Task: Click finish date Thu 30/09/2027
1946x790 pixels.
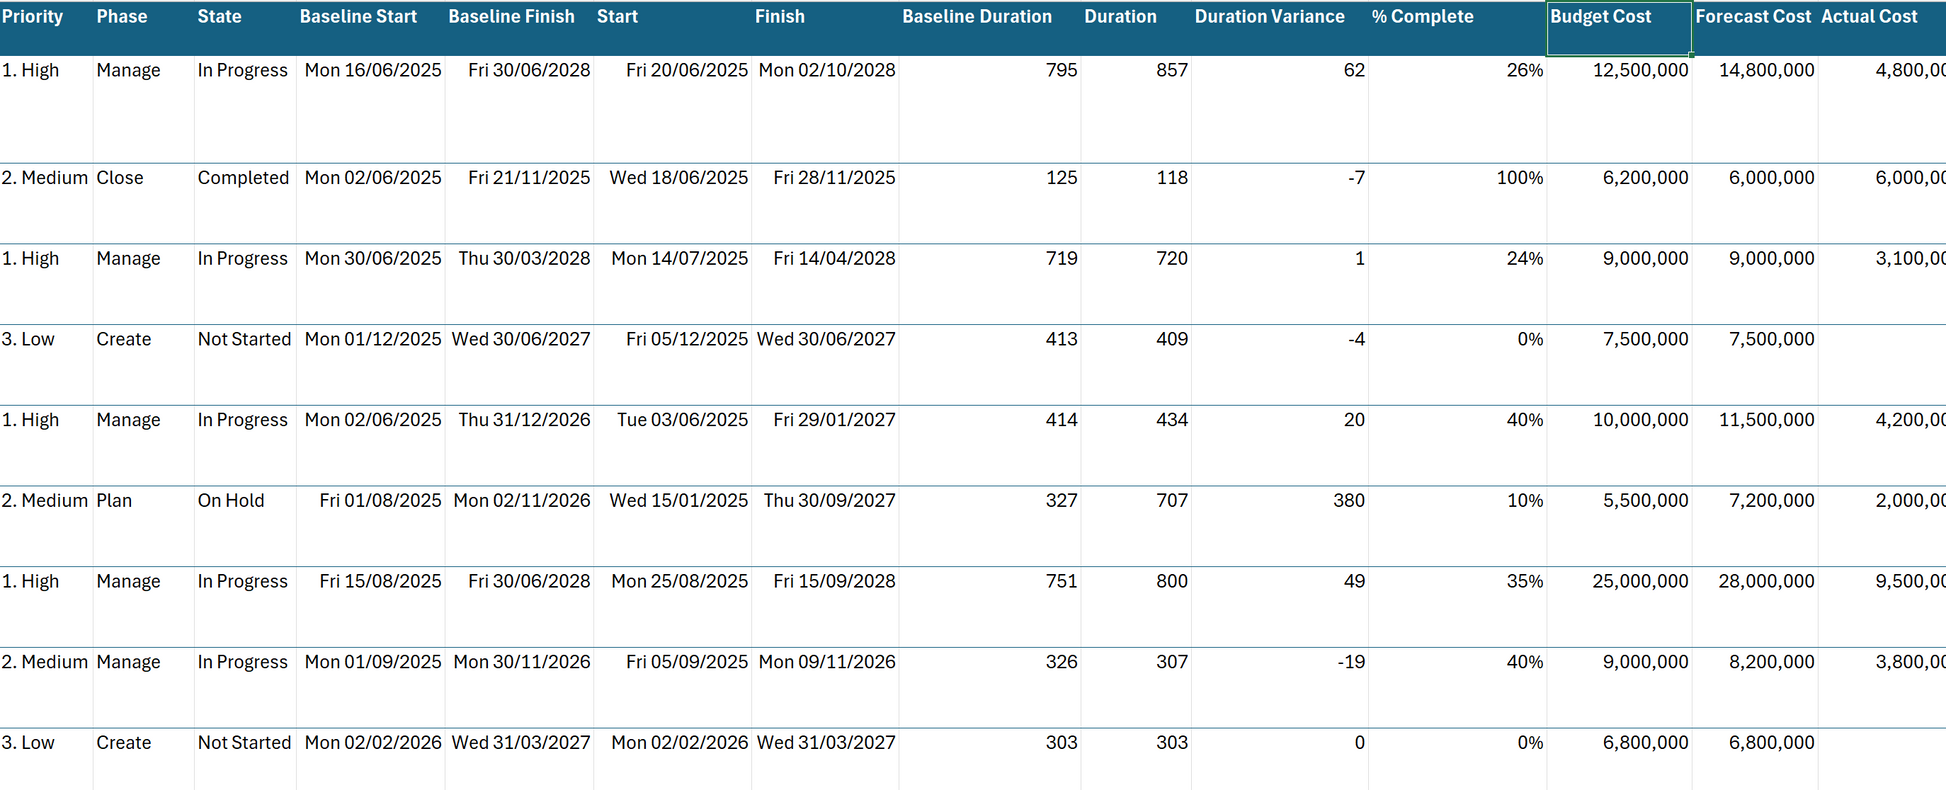Action: (x=830, y=501)
